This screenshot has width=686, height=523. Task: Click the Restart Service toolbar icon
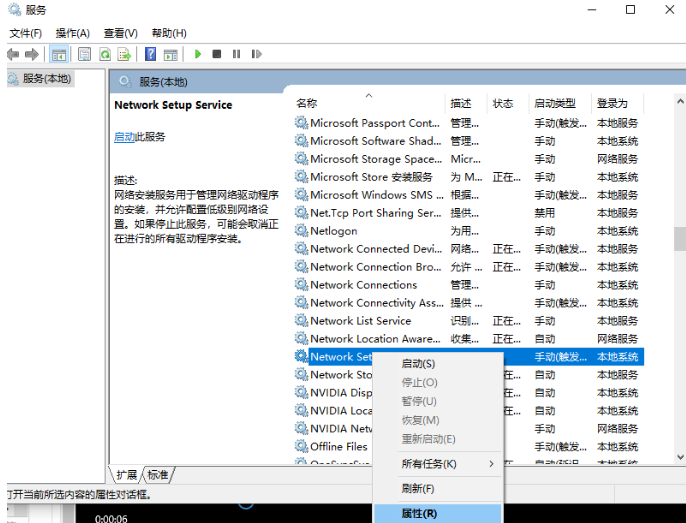click(257, 54)
